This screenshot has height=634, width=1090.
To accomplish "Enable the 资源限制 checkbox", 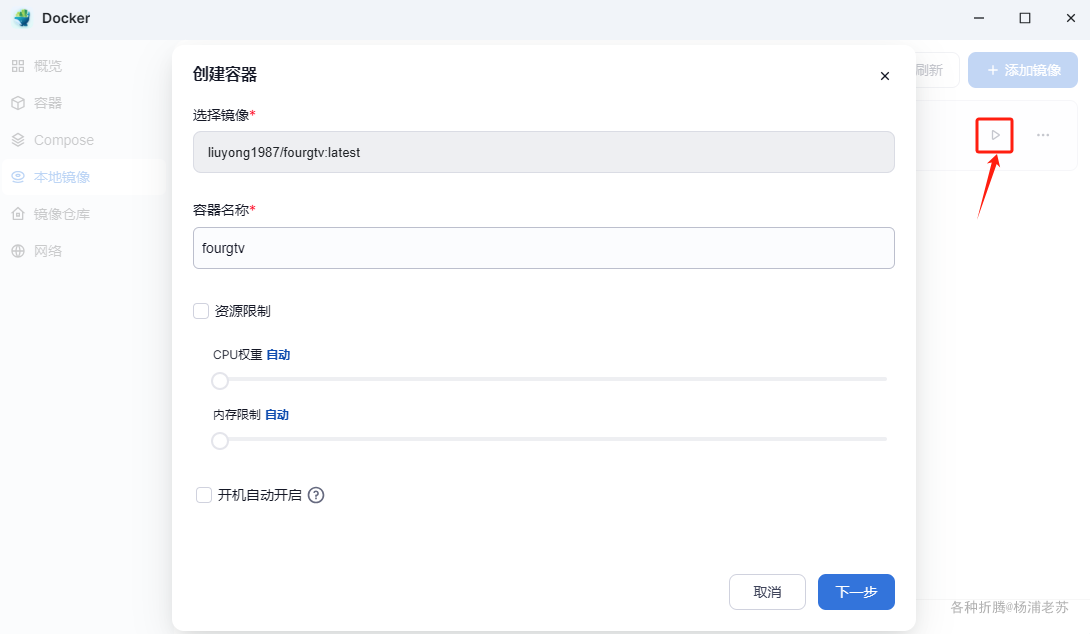I will (x=201, y=311).
